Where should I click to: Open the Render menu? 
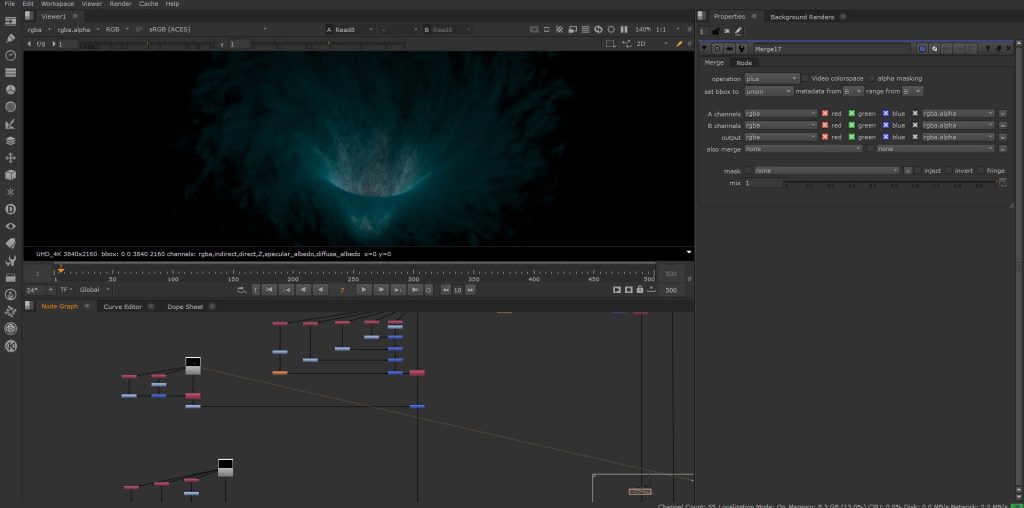click(120, 4)
